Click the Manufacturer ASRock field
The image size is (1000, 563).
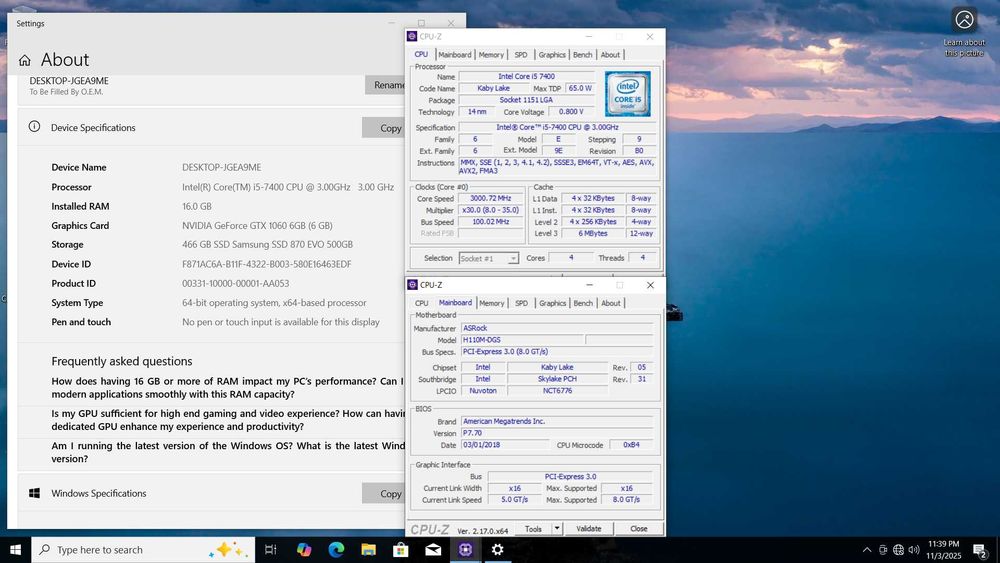557,328
